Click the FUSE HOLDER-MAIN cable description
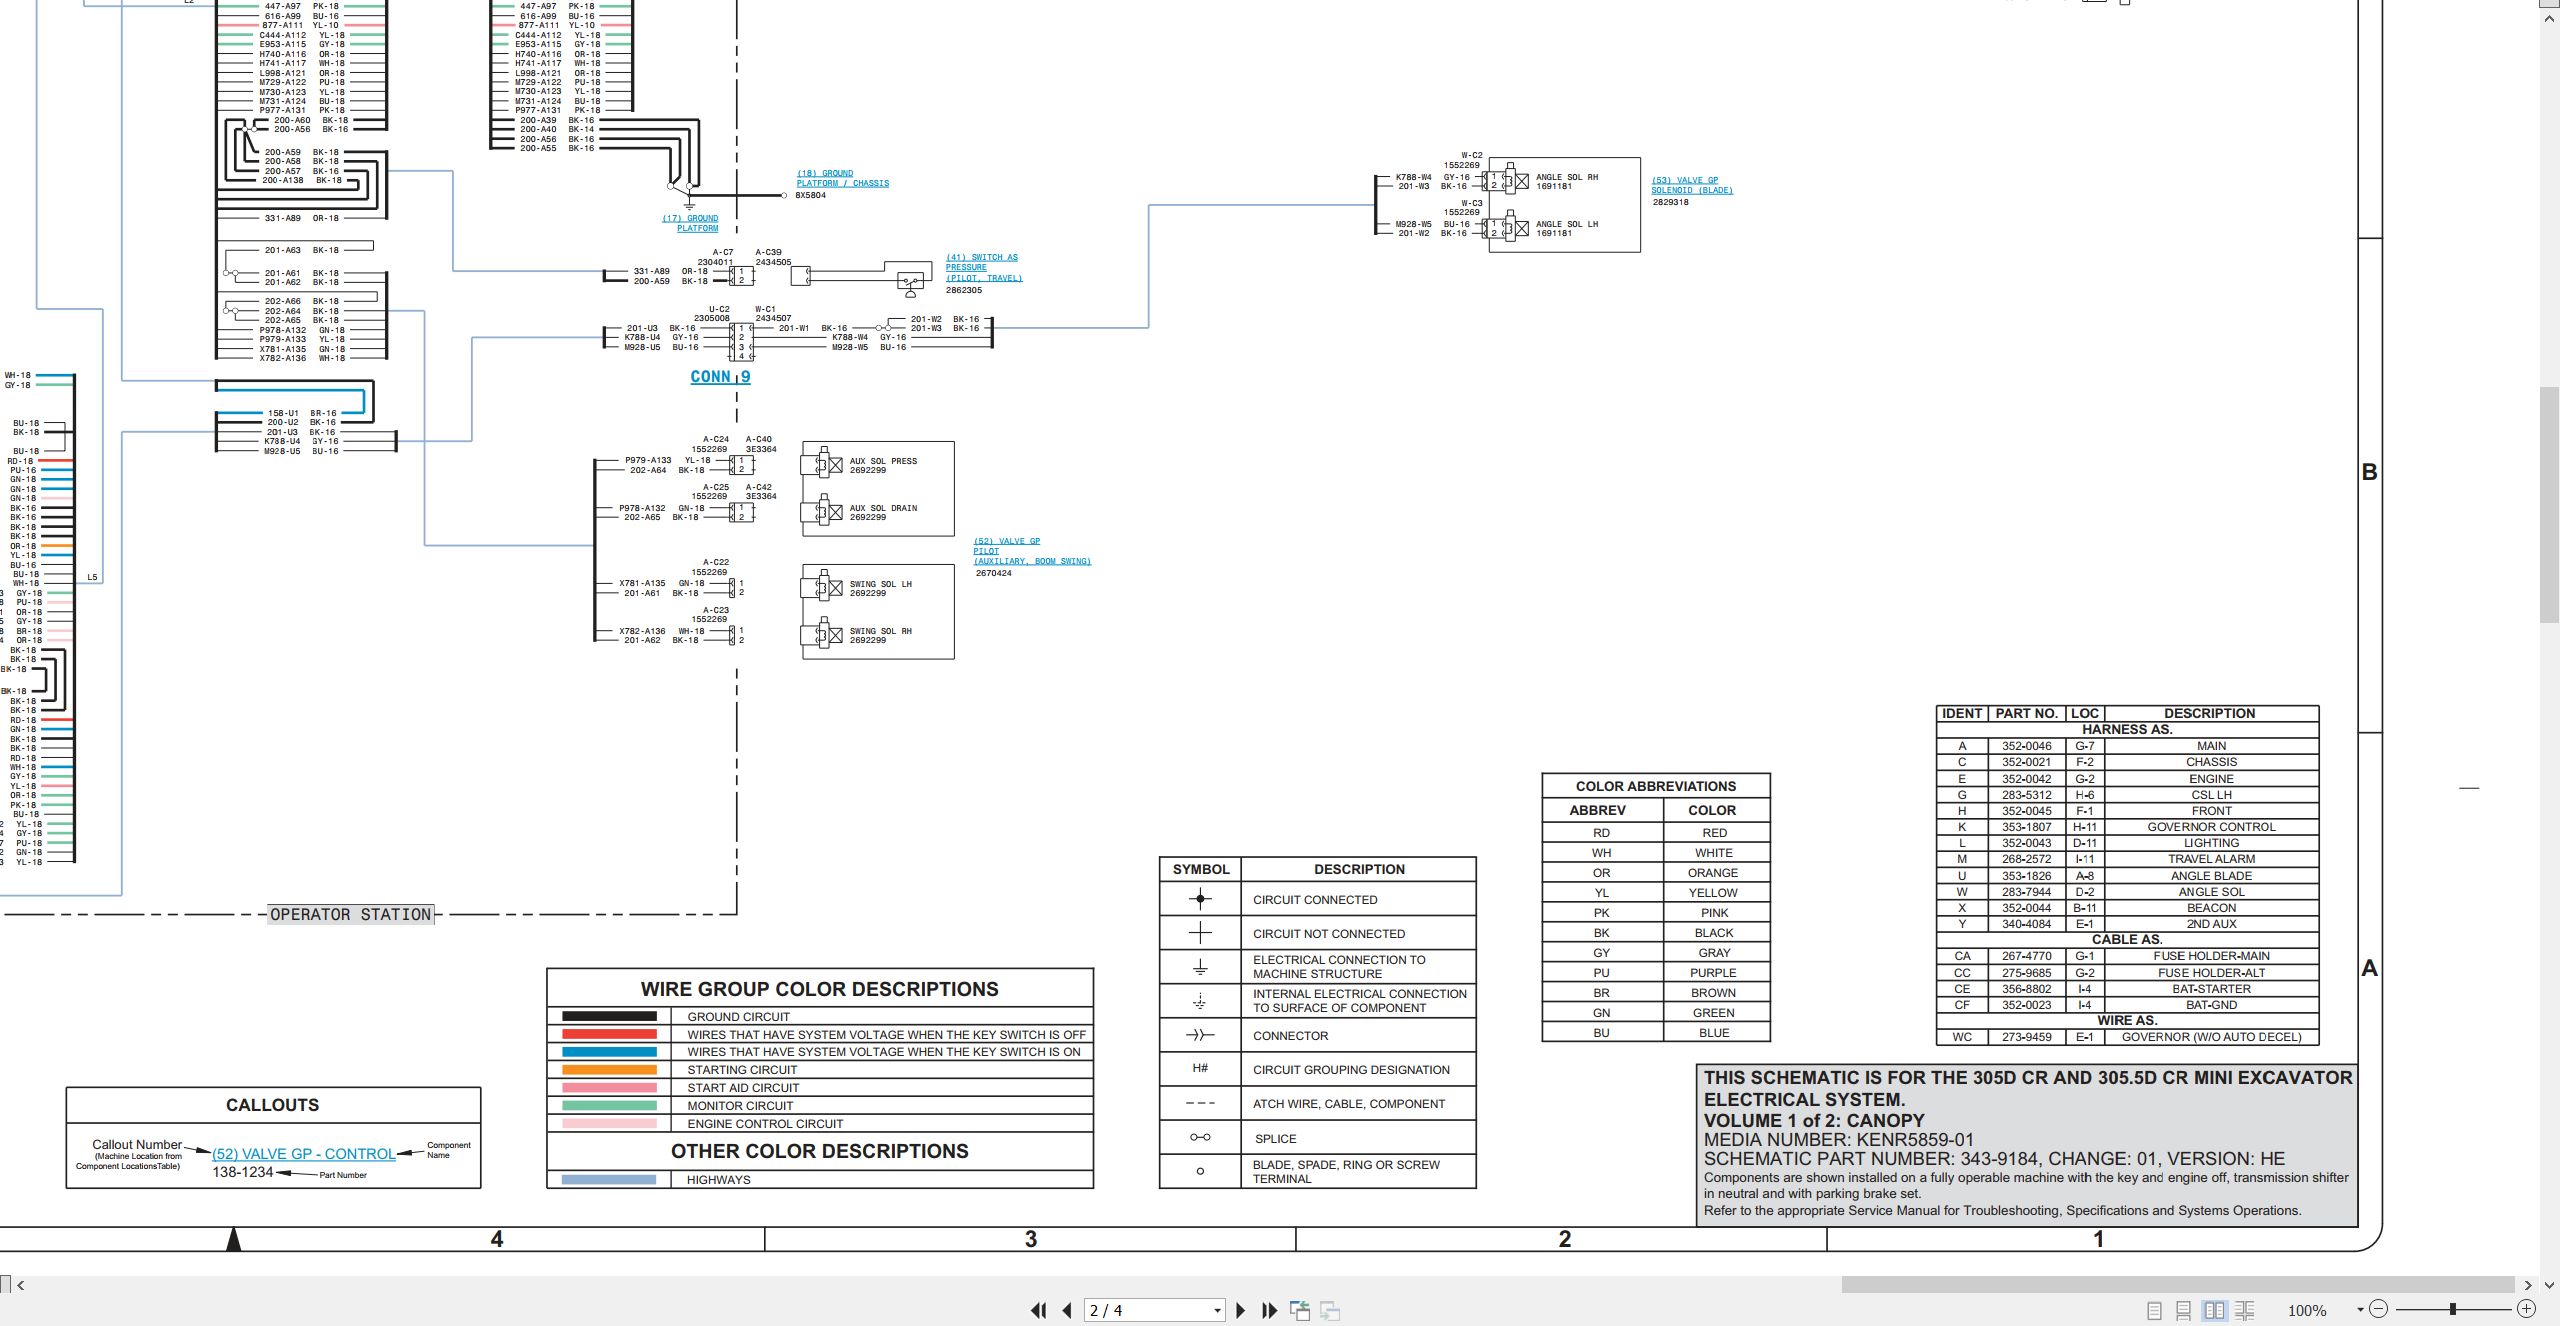The height and width of the screenshot is (1326, 2560). coord(2211,956)
